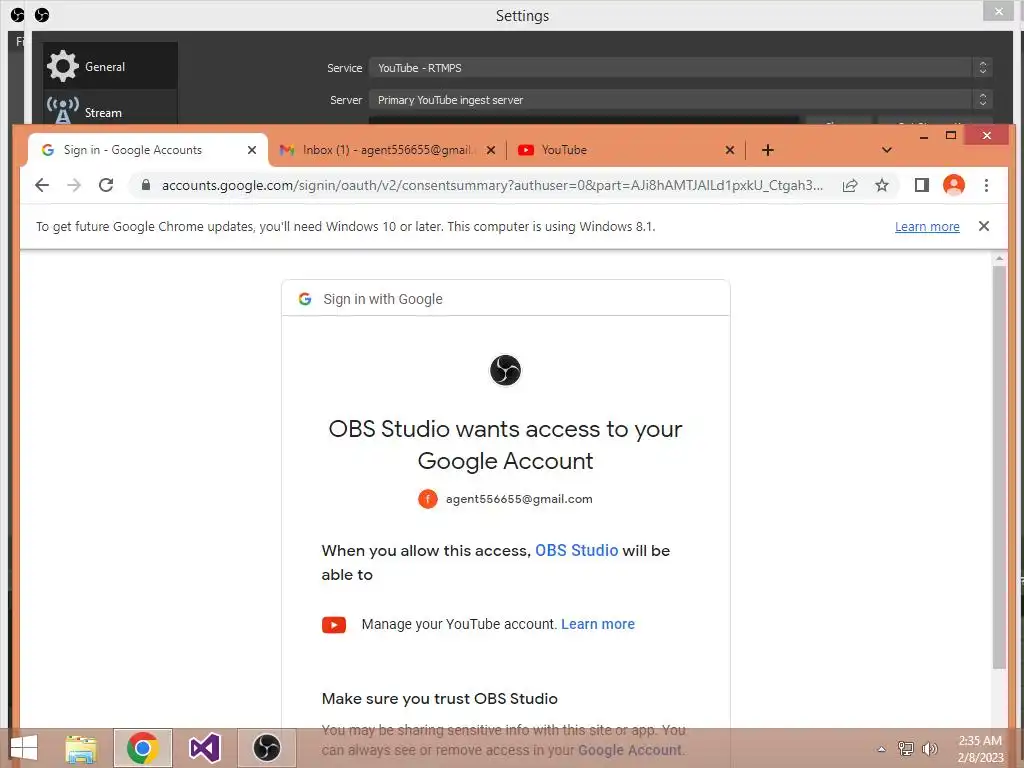This screenshot has height=768, width=1024.
Task: Click the red YouTube permission icon
Action: (334, 625)
